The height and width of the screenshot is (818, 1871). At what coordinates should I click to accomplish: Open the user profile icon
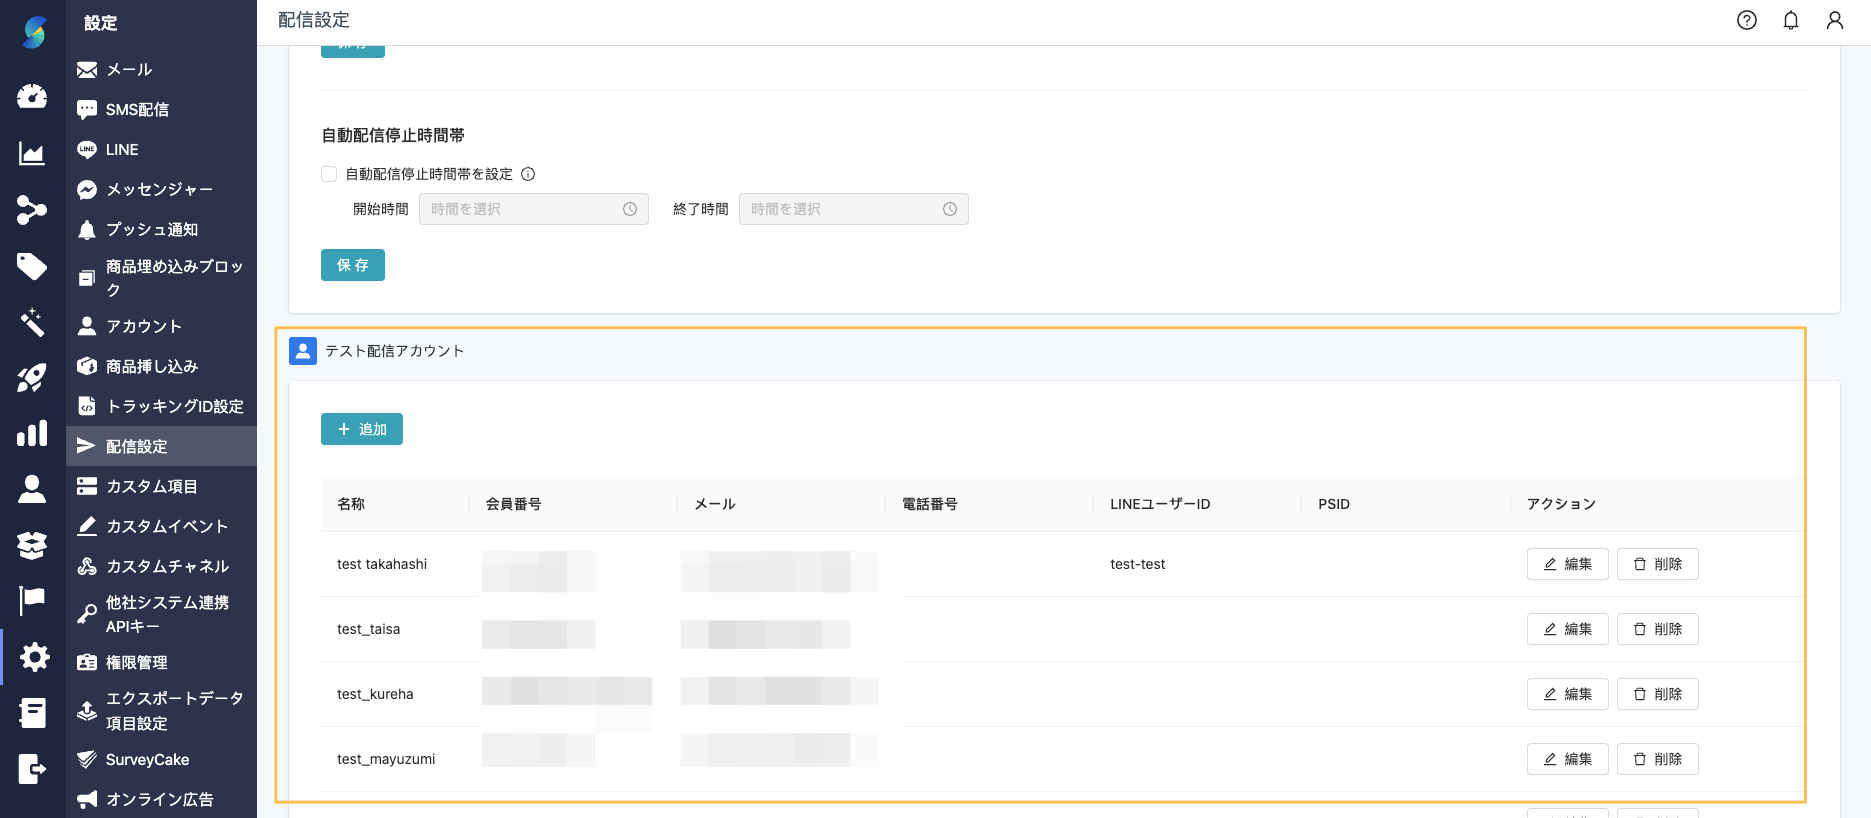(x=1834, y=20)
